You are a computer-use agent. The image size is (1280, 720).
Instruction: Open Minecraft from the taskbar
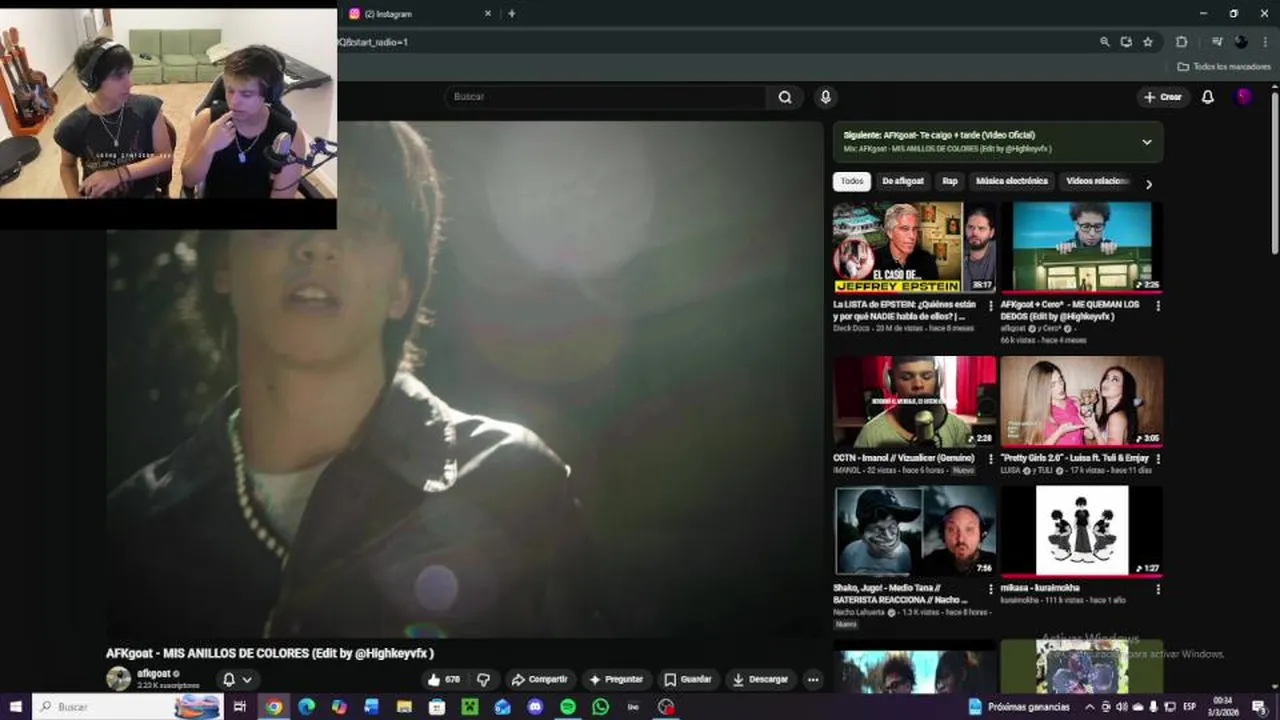click(469, 707)
